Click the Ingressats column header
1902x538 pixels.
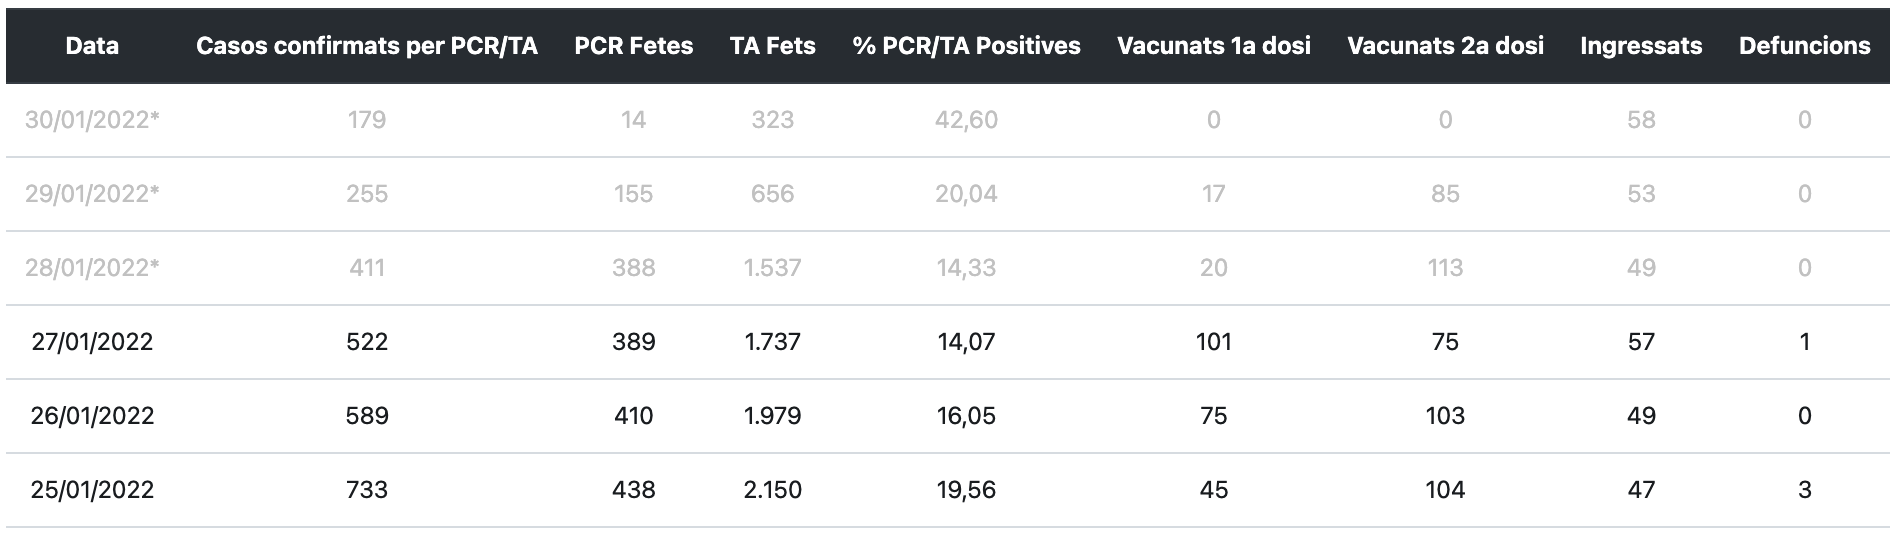pyautogui.click(x=1641, y=46)
